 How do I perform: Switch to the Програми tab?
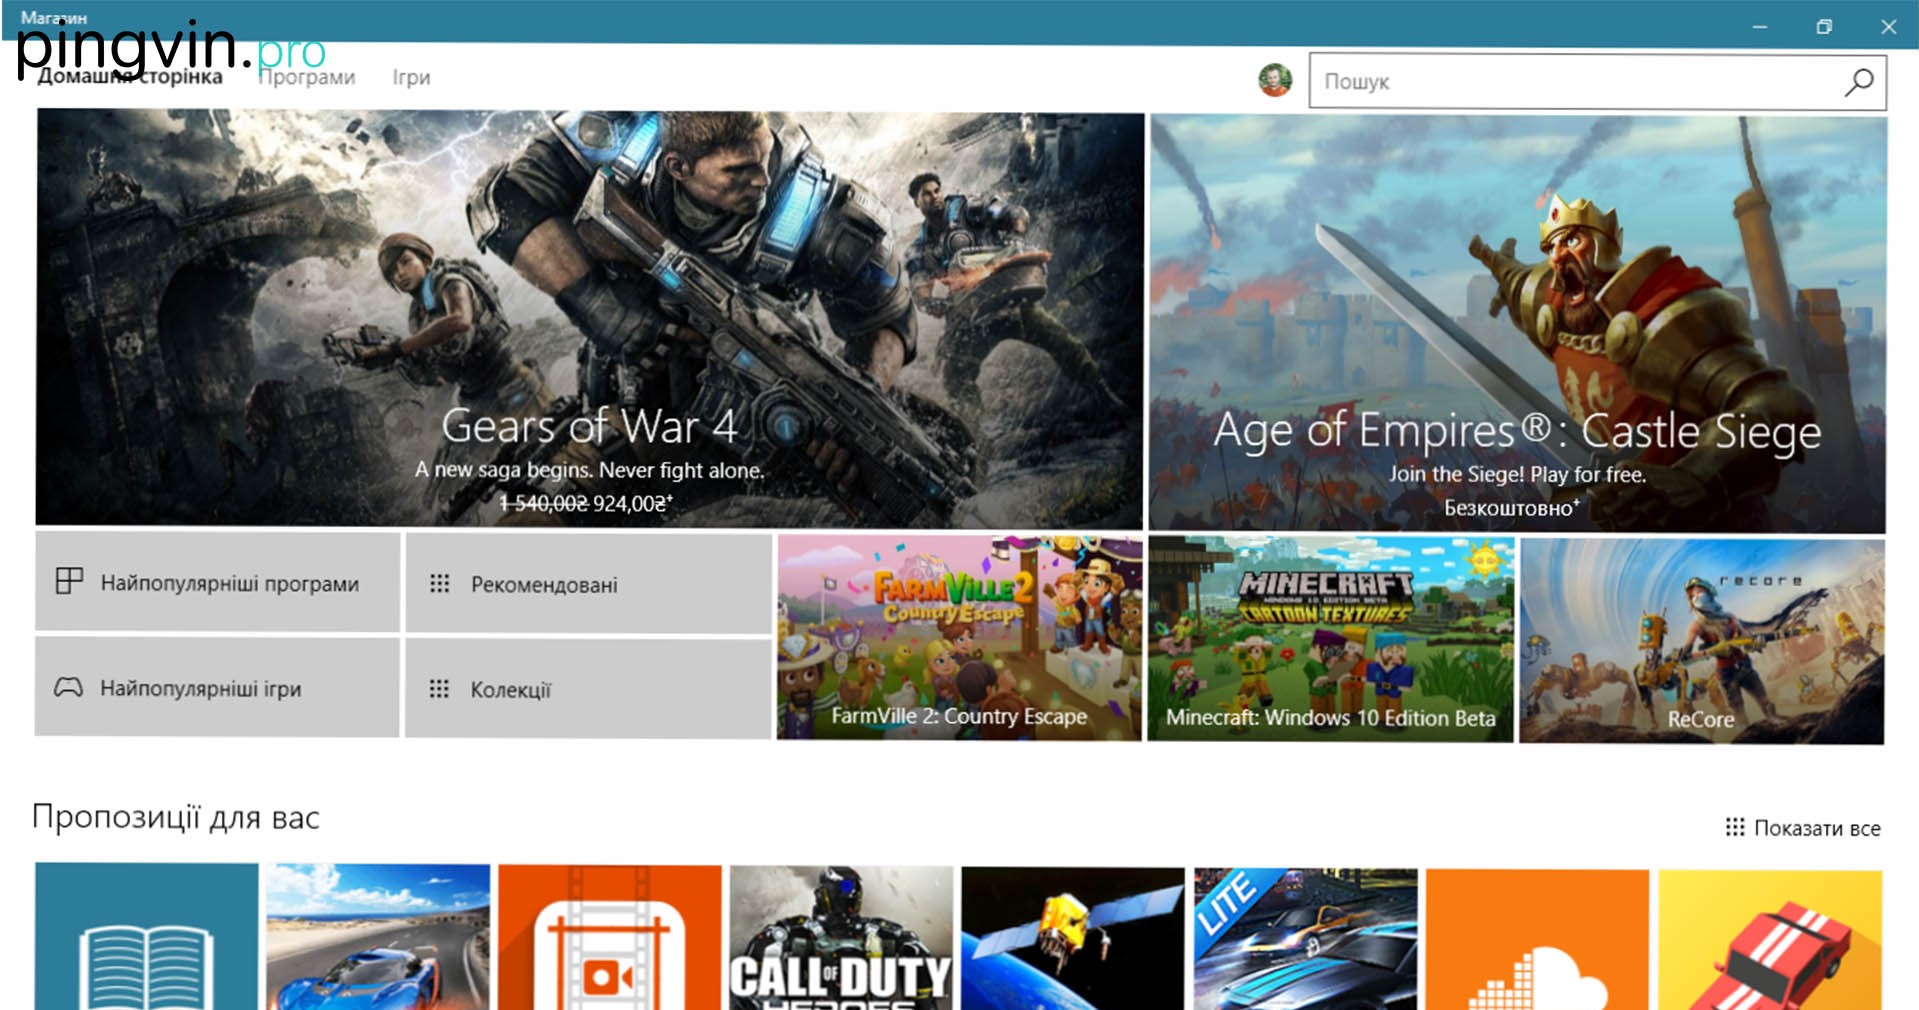(x=308, y=78)
